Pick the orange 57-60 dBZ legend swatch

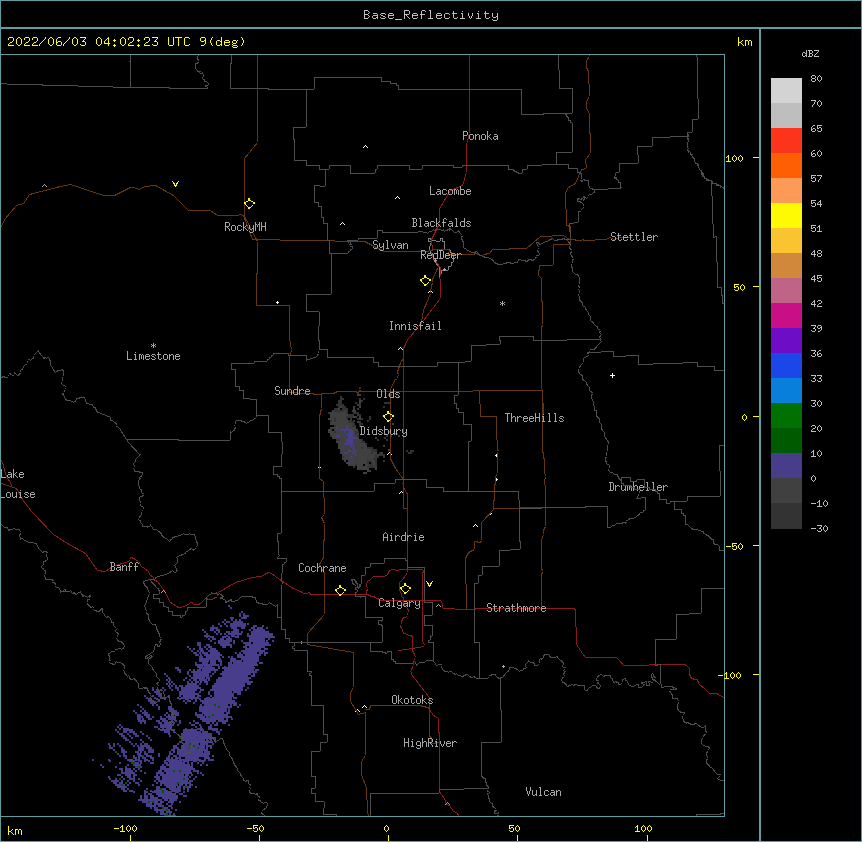point(786,165)
